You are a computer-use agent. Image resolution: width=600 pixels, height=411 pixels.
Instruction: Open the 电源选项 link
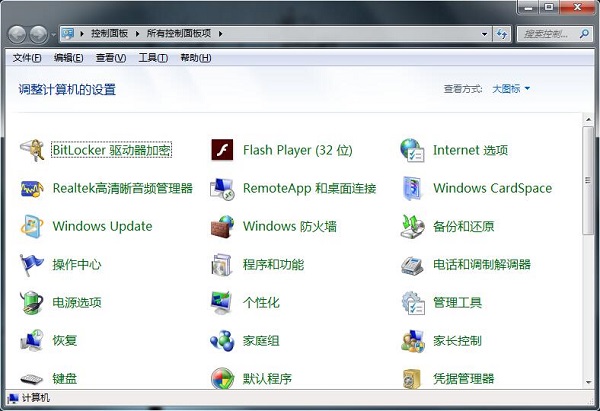click(x=77, y=302)
